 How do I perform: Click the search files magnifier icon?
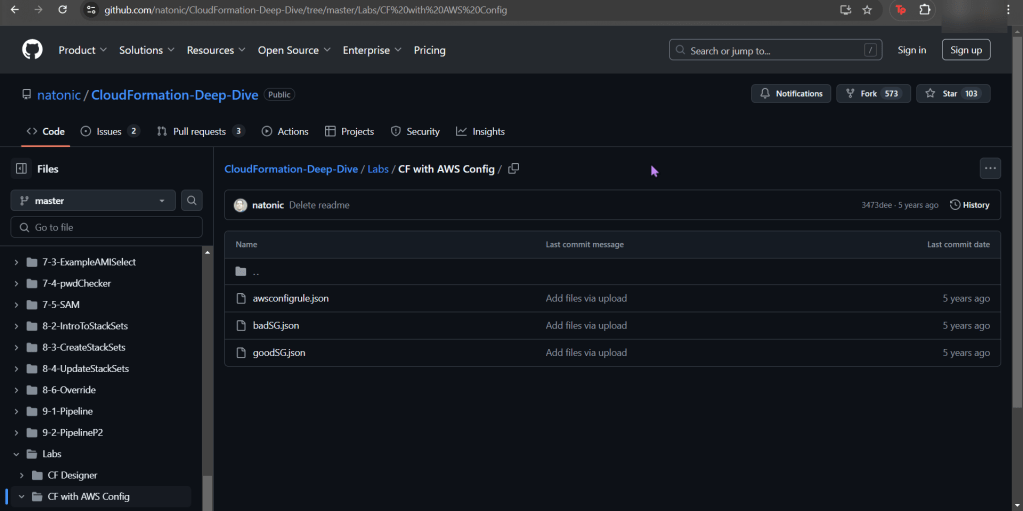pos(191,201)
